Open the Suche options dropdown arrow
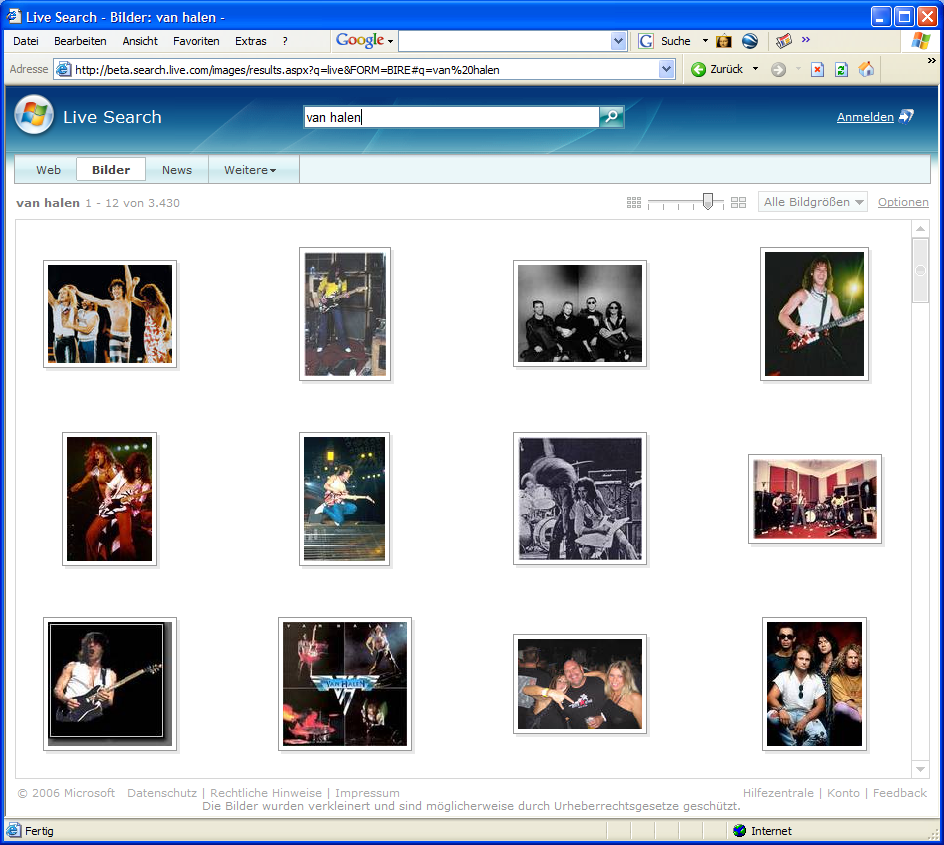This screenshot has height=845, width=944. coord(705,41)
